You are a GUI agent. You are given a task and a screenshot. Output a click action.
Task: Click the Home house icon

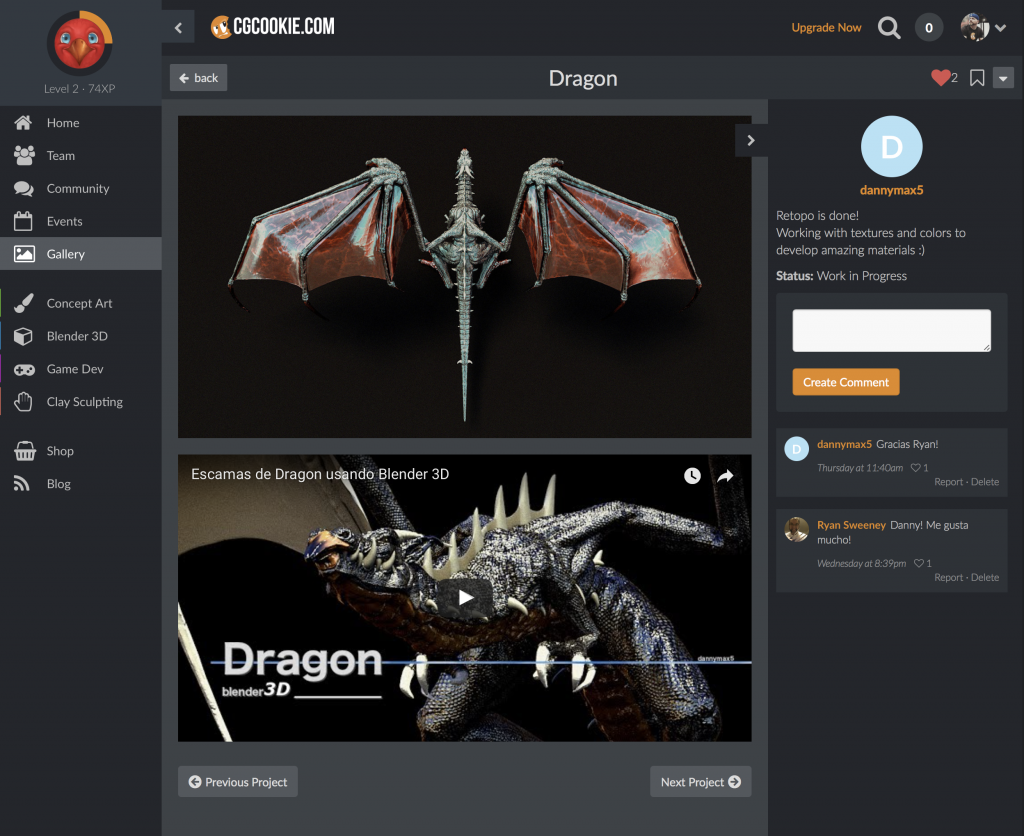click(24, 122)
